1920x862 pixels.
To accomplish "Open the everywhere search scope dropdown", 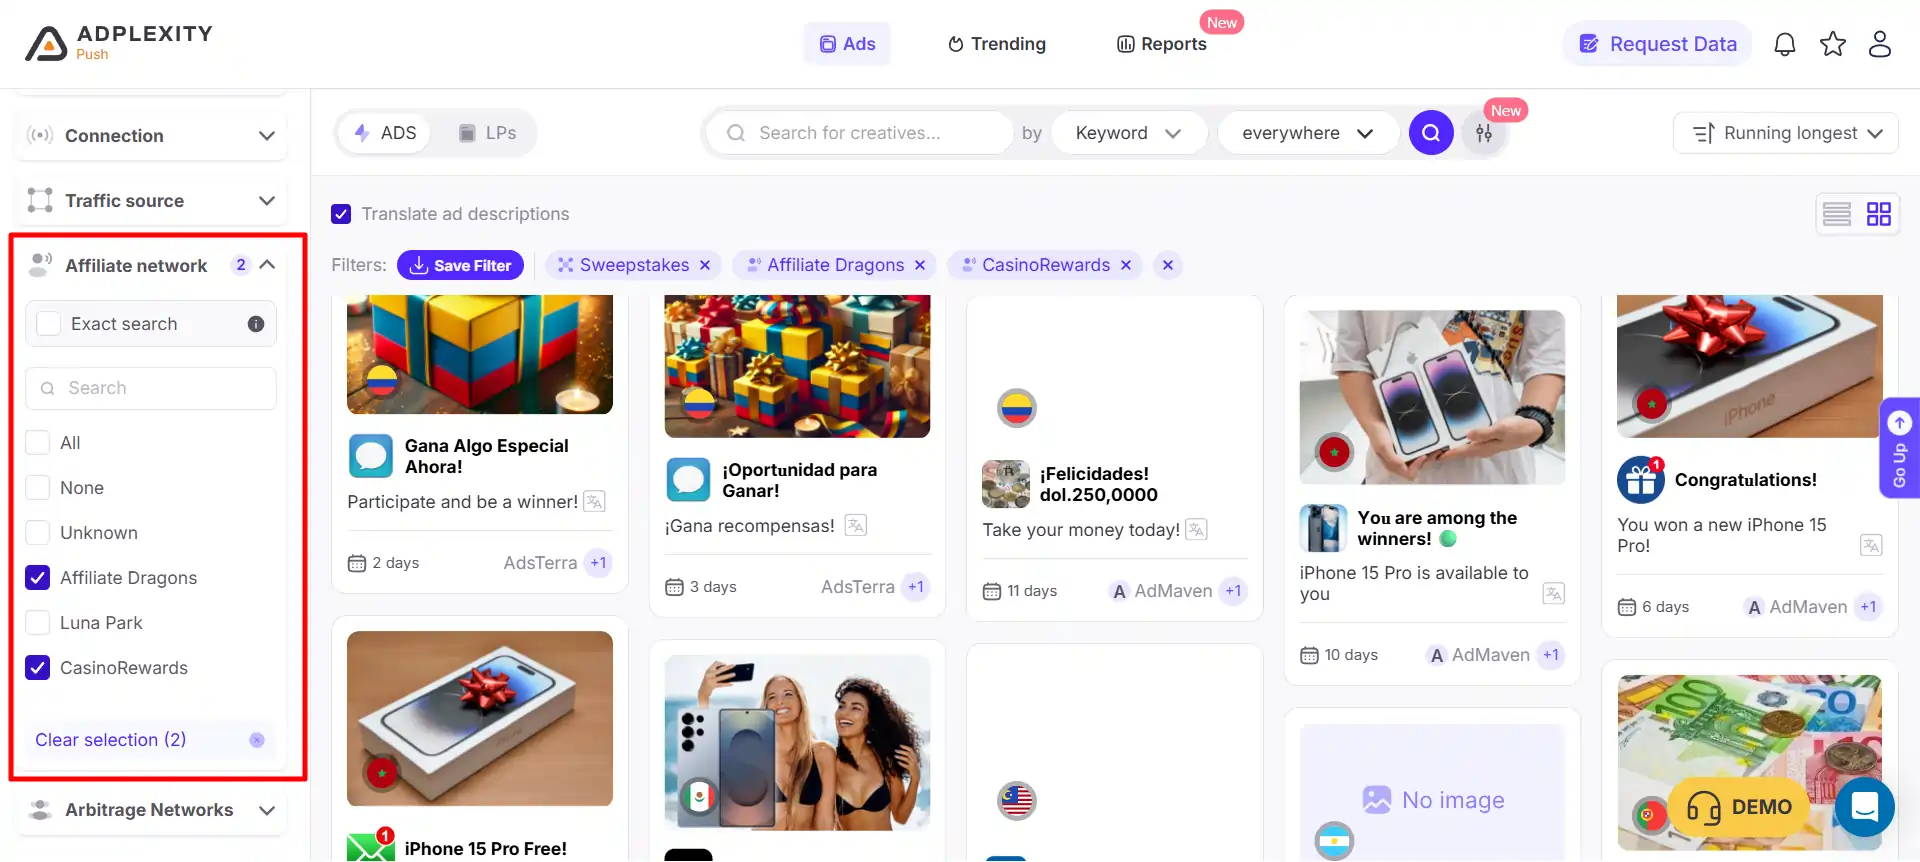I will pyautogui.click(x=1308, y=133).
